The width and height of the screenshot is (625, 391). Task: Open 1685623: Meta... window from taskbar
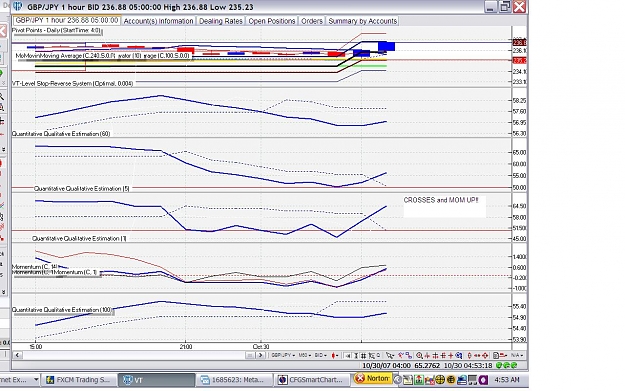click(234, 380)
